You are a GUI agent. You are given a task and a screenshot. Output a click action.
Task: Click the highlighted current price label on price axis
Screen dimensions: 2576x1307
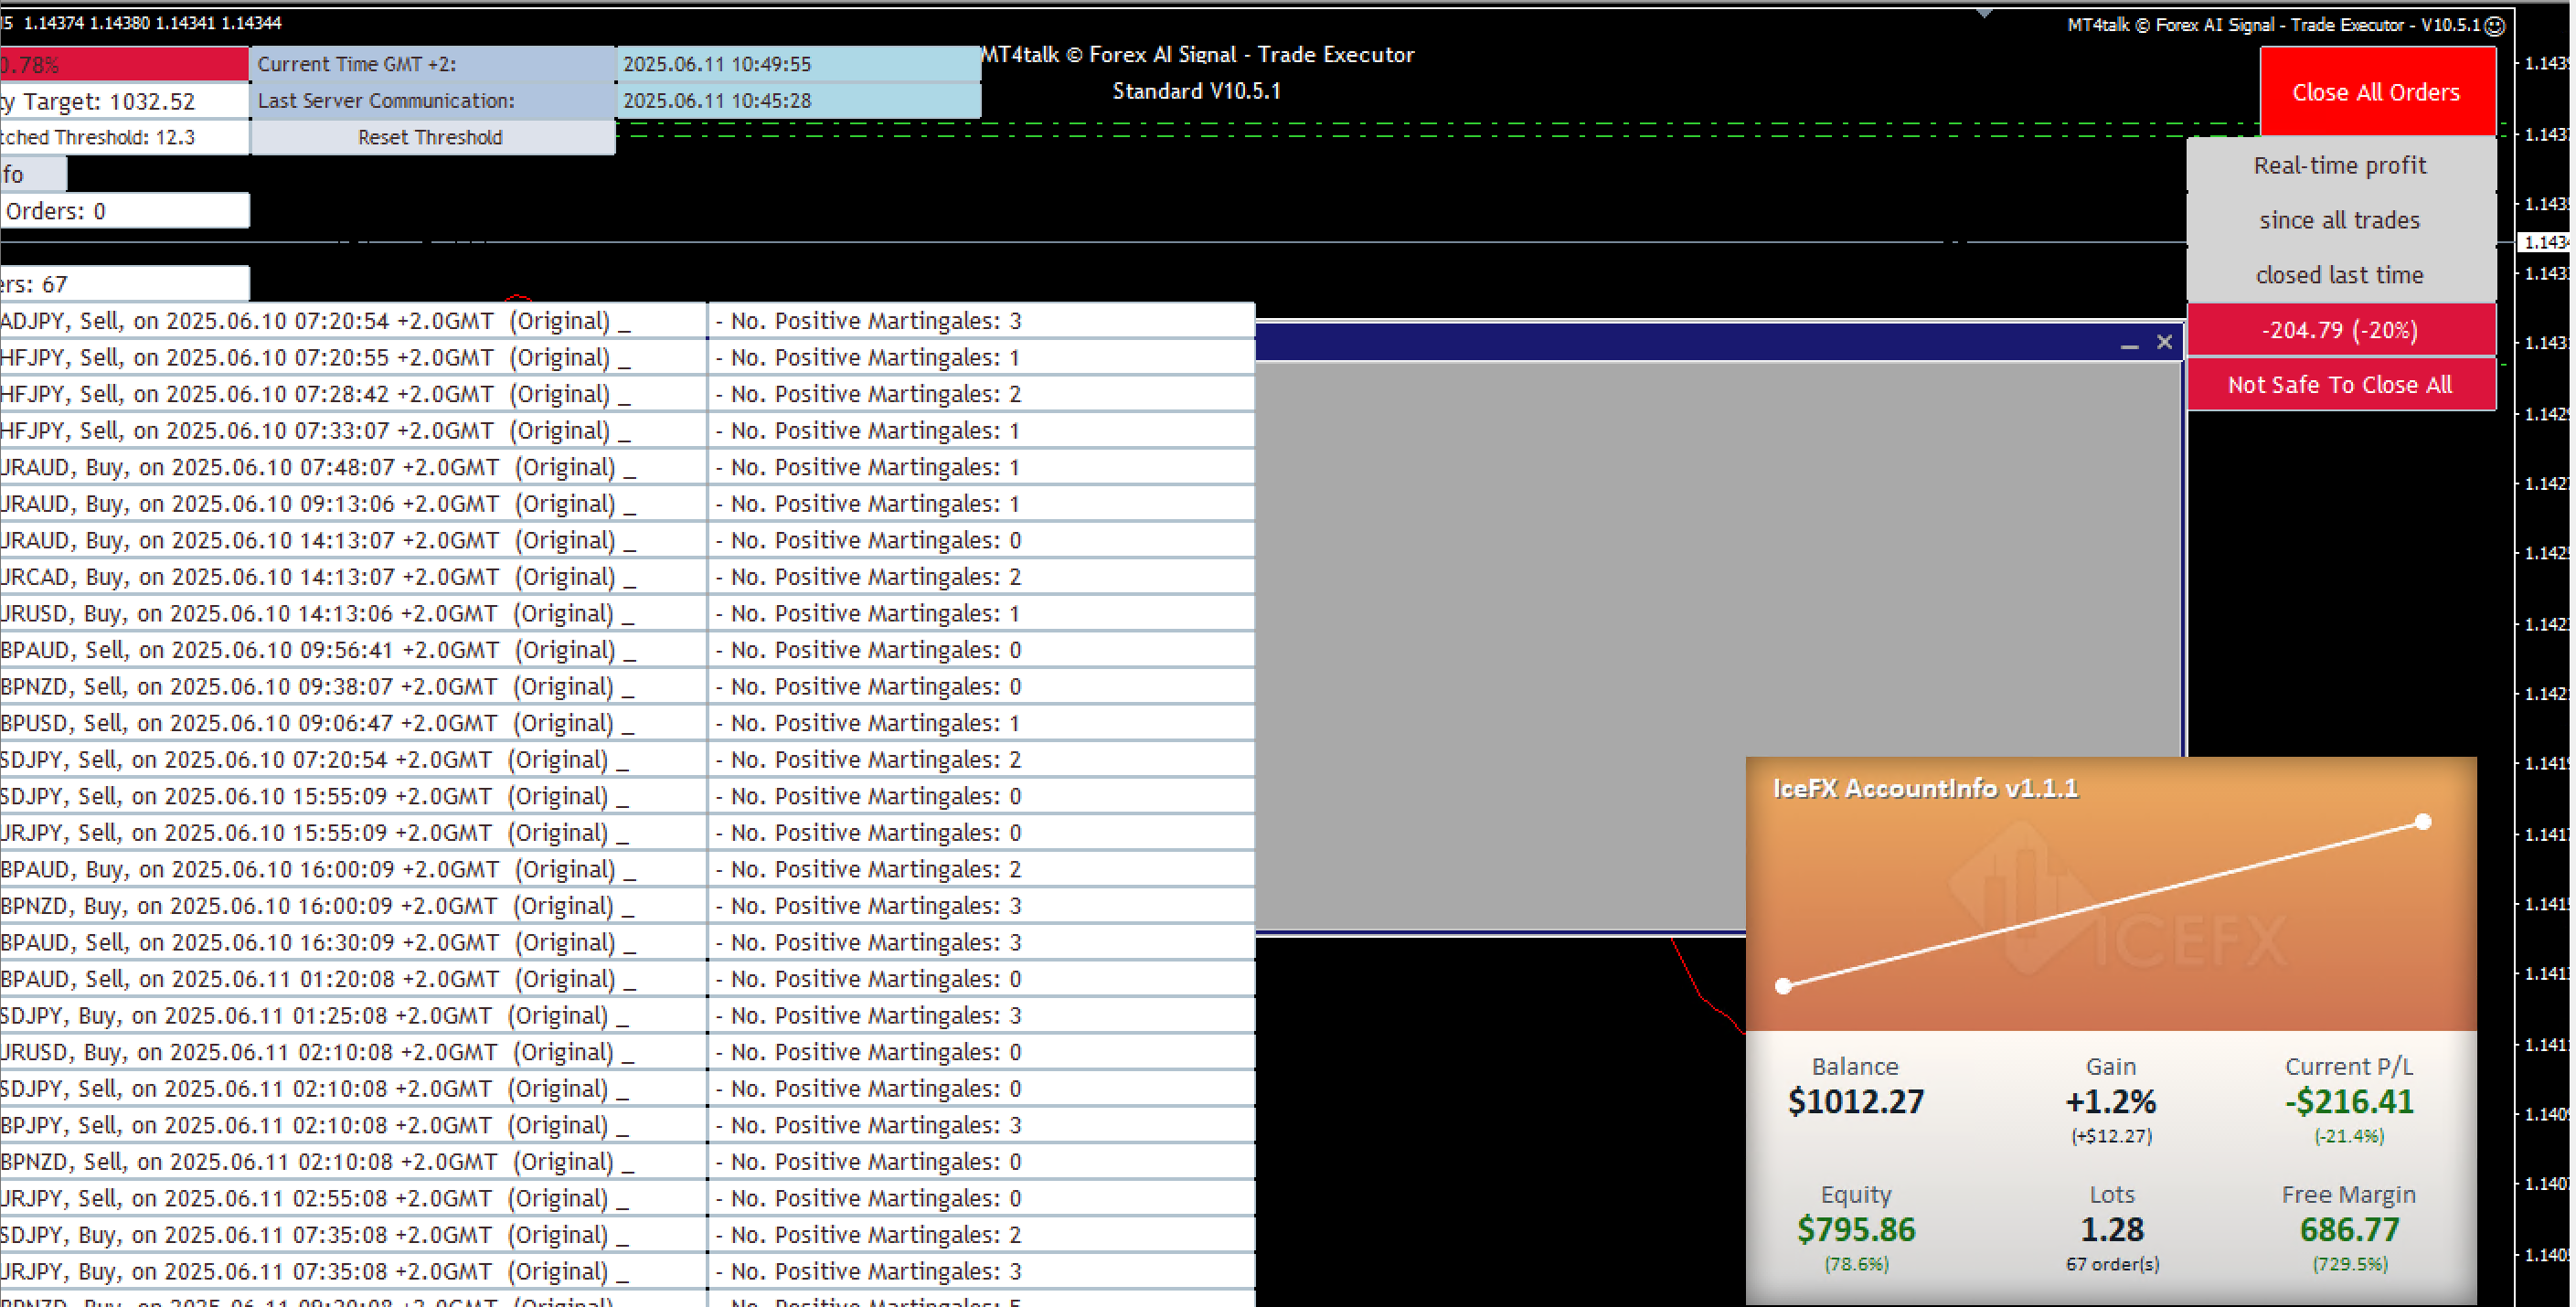pyautogui.click(x=2544, y=242)
